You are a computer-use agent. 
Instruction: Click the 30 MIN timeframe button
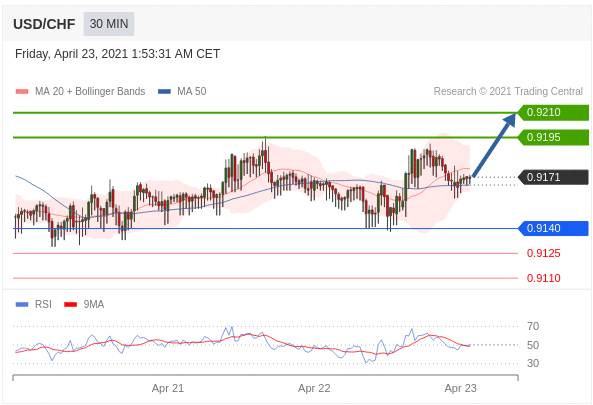[109, 24]
